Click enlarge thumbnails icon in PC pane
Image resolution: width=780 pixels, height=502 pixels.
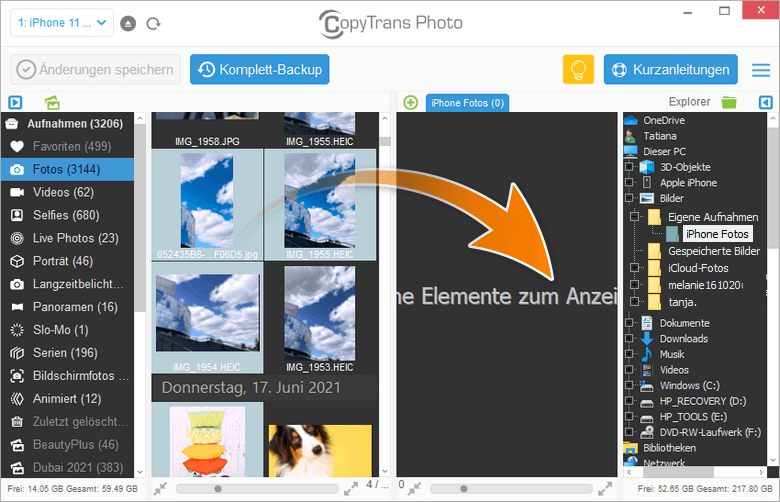click(605, 489)
